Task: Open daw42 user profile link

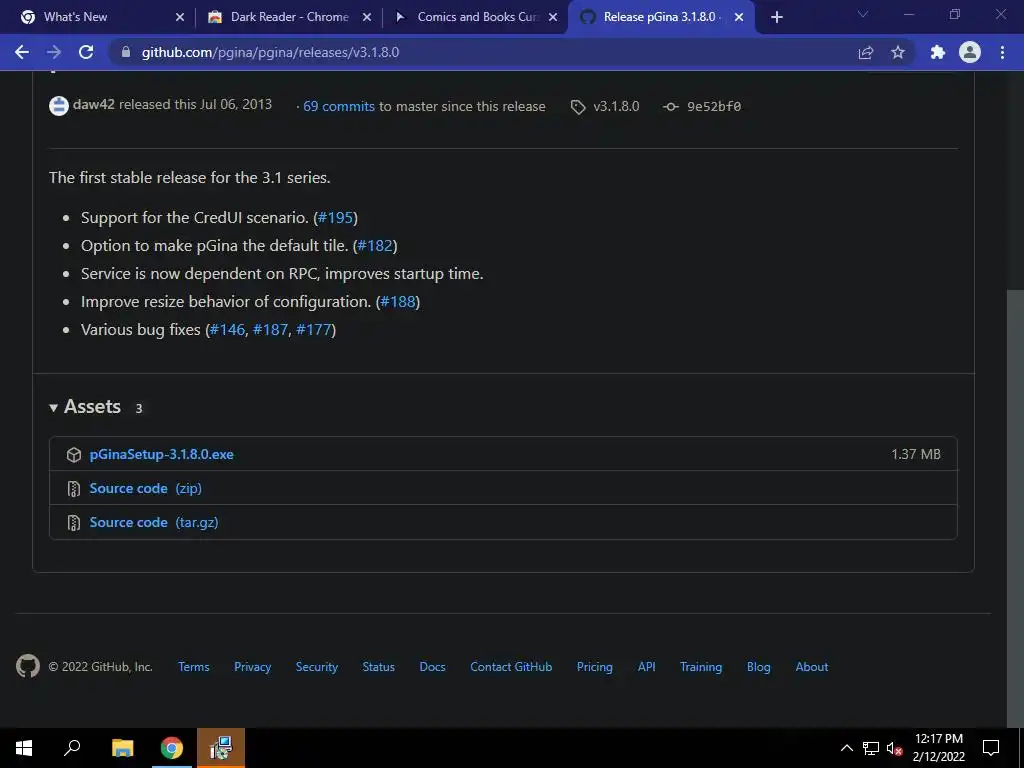Action: (x=93, y=104)
